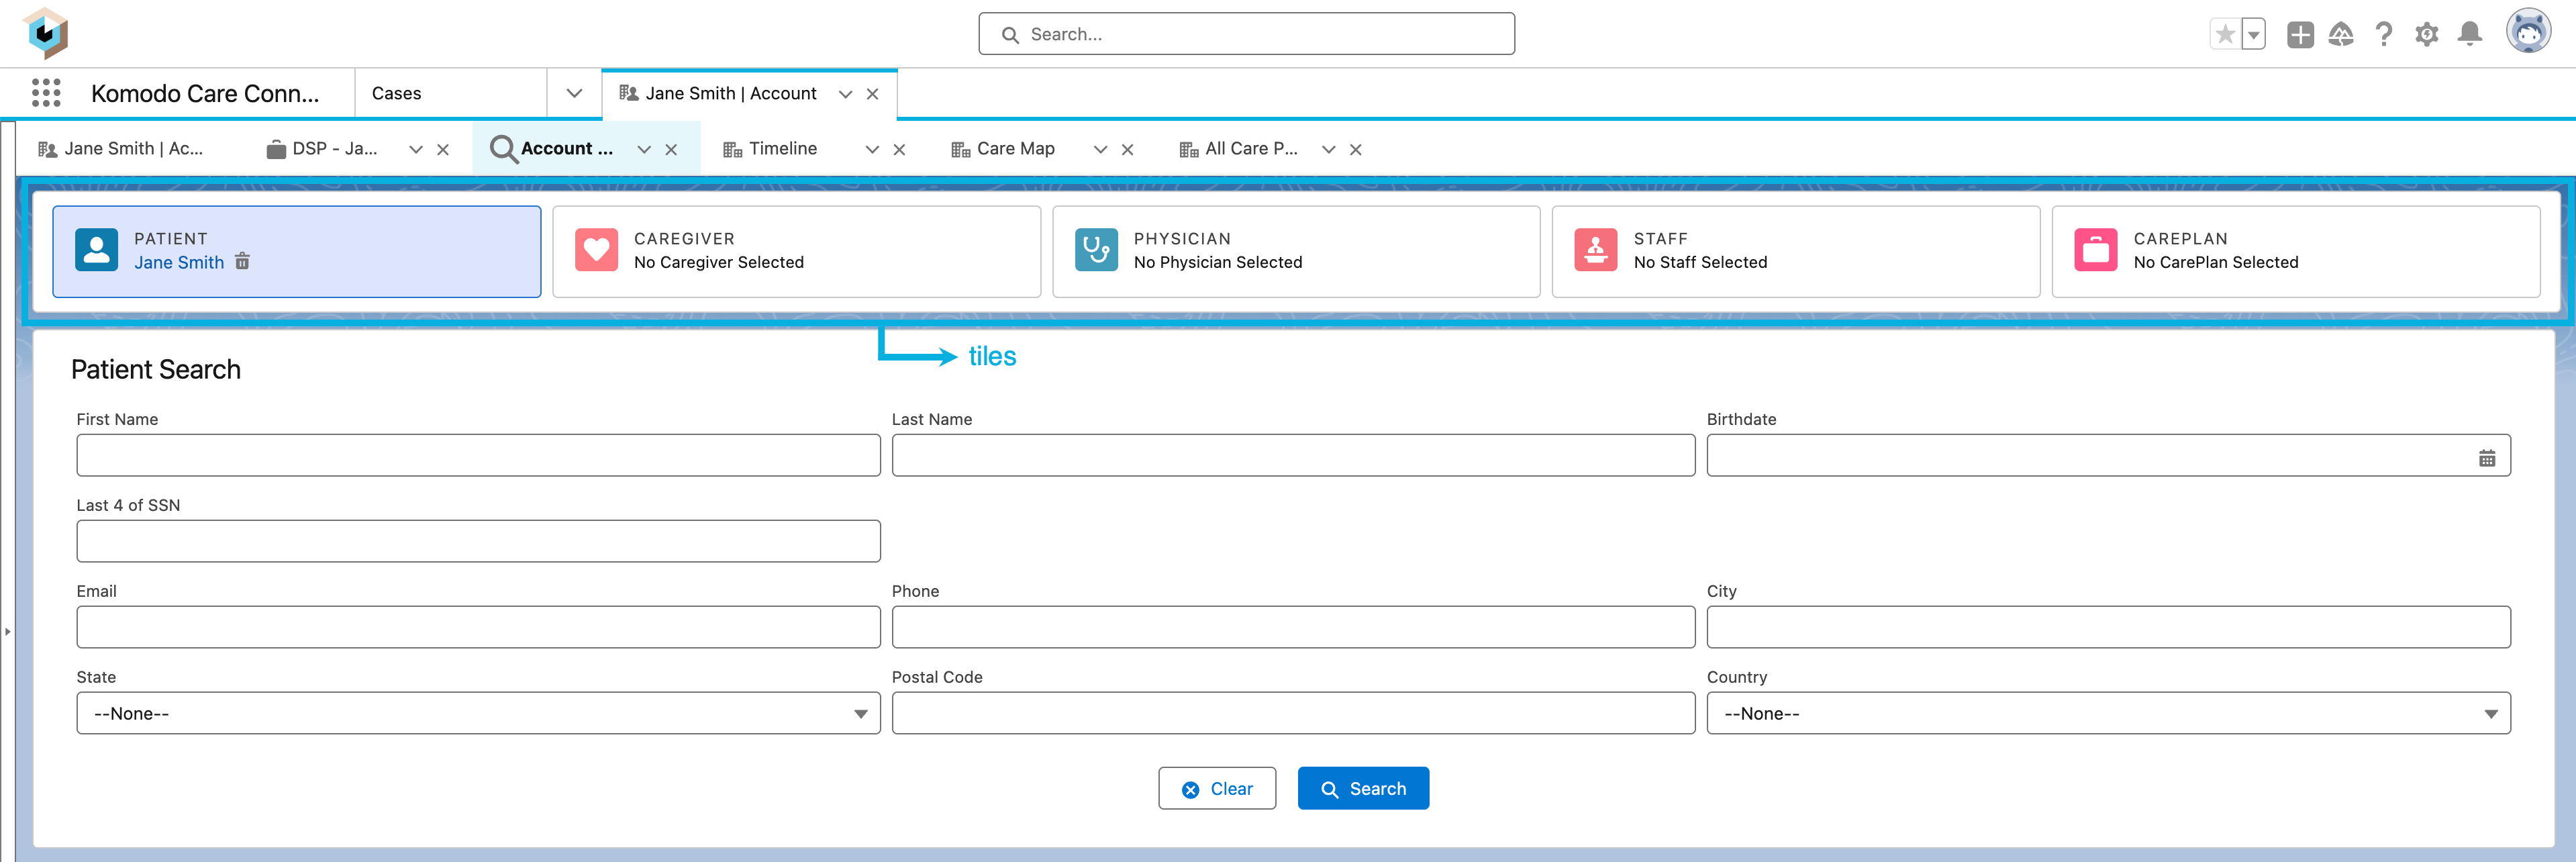2576x862 pixels.
Task: Click the Staff tile icon
Action: [x=1595, y=250]
